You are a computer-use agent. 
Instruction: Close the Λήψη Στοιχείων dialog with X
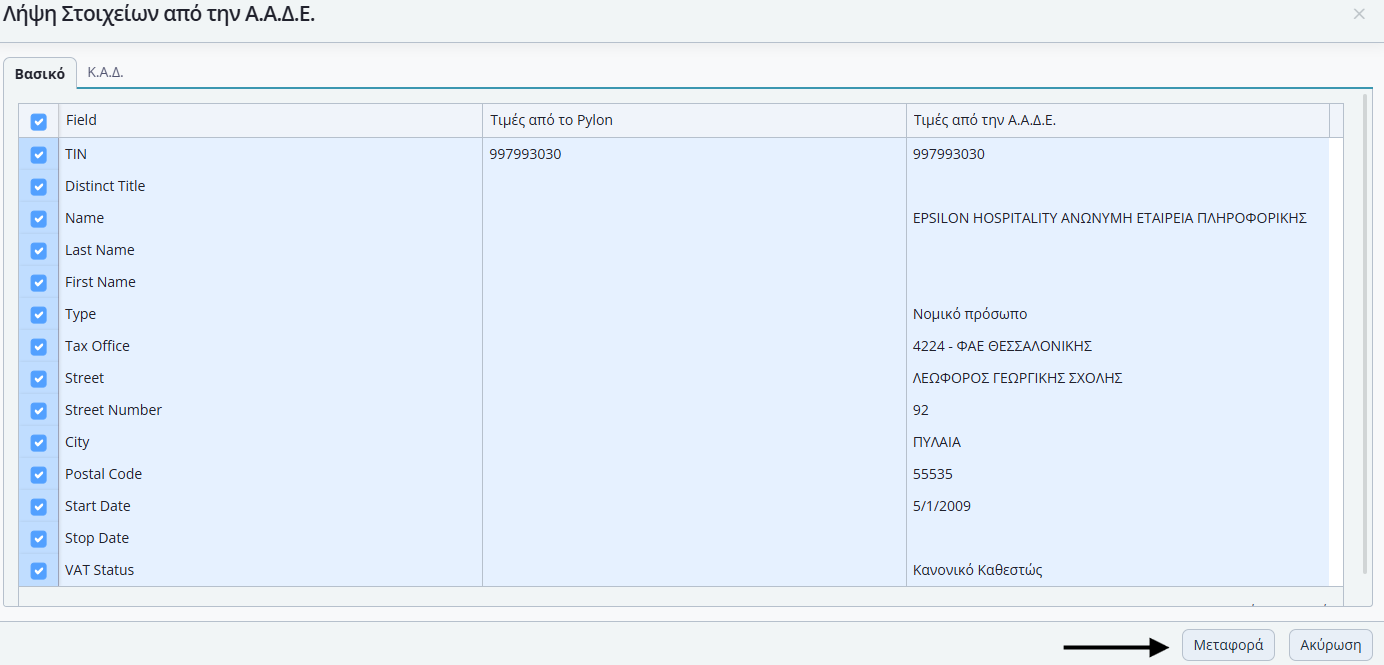coord(1358,14)
